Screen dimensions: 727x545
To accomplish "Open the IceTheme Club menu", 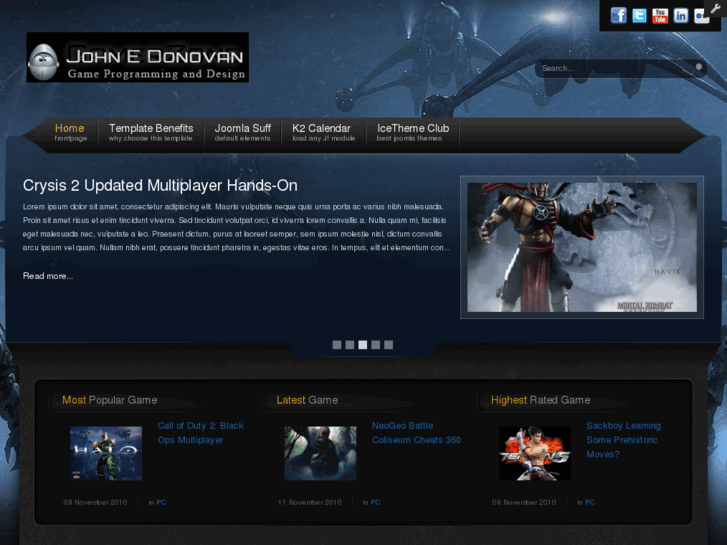I will [412, 132].
